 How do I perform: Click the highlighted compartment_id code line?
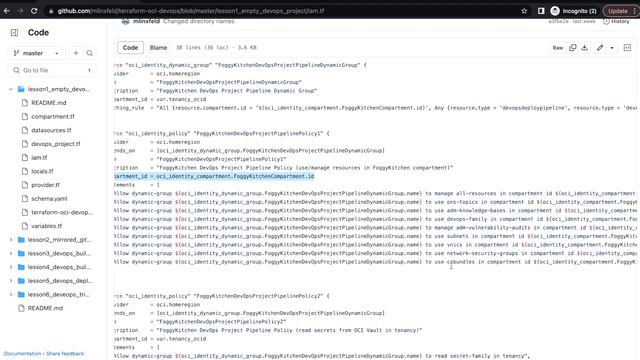214,176
